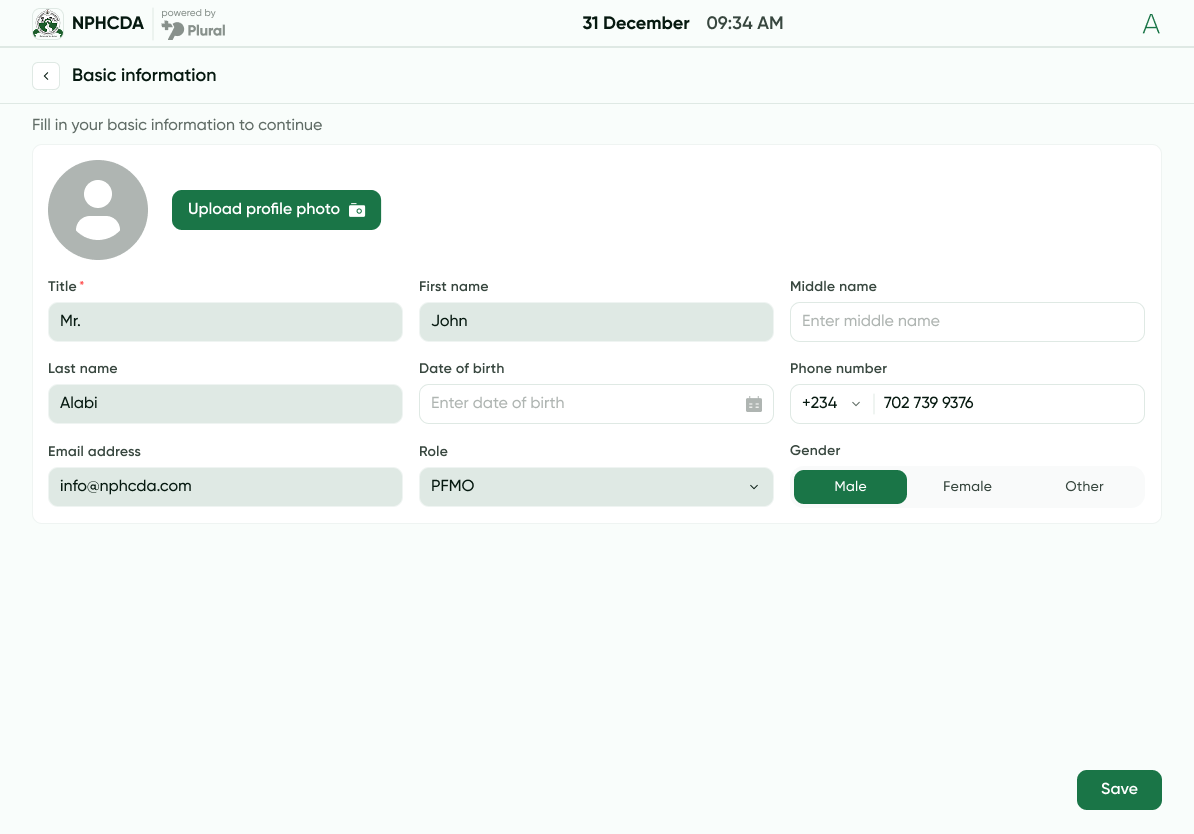Click Upload profile photo button
1194x834 pixels.
(x=276, y=209)
